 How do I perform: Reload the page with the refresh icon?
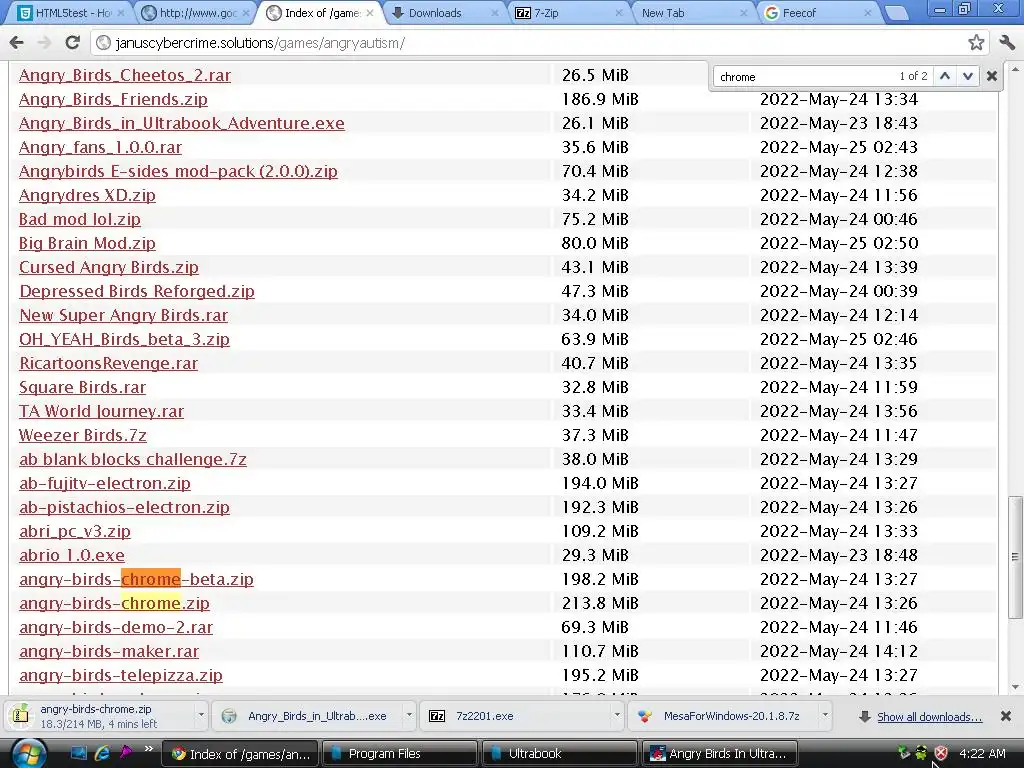(x=72, y=43)
